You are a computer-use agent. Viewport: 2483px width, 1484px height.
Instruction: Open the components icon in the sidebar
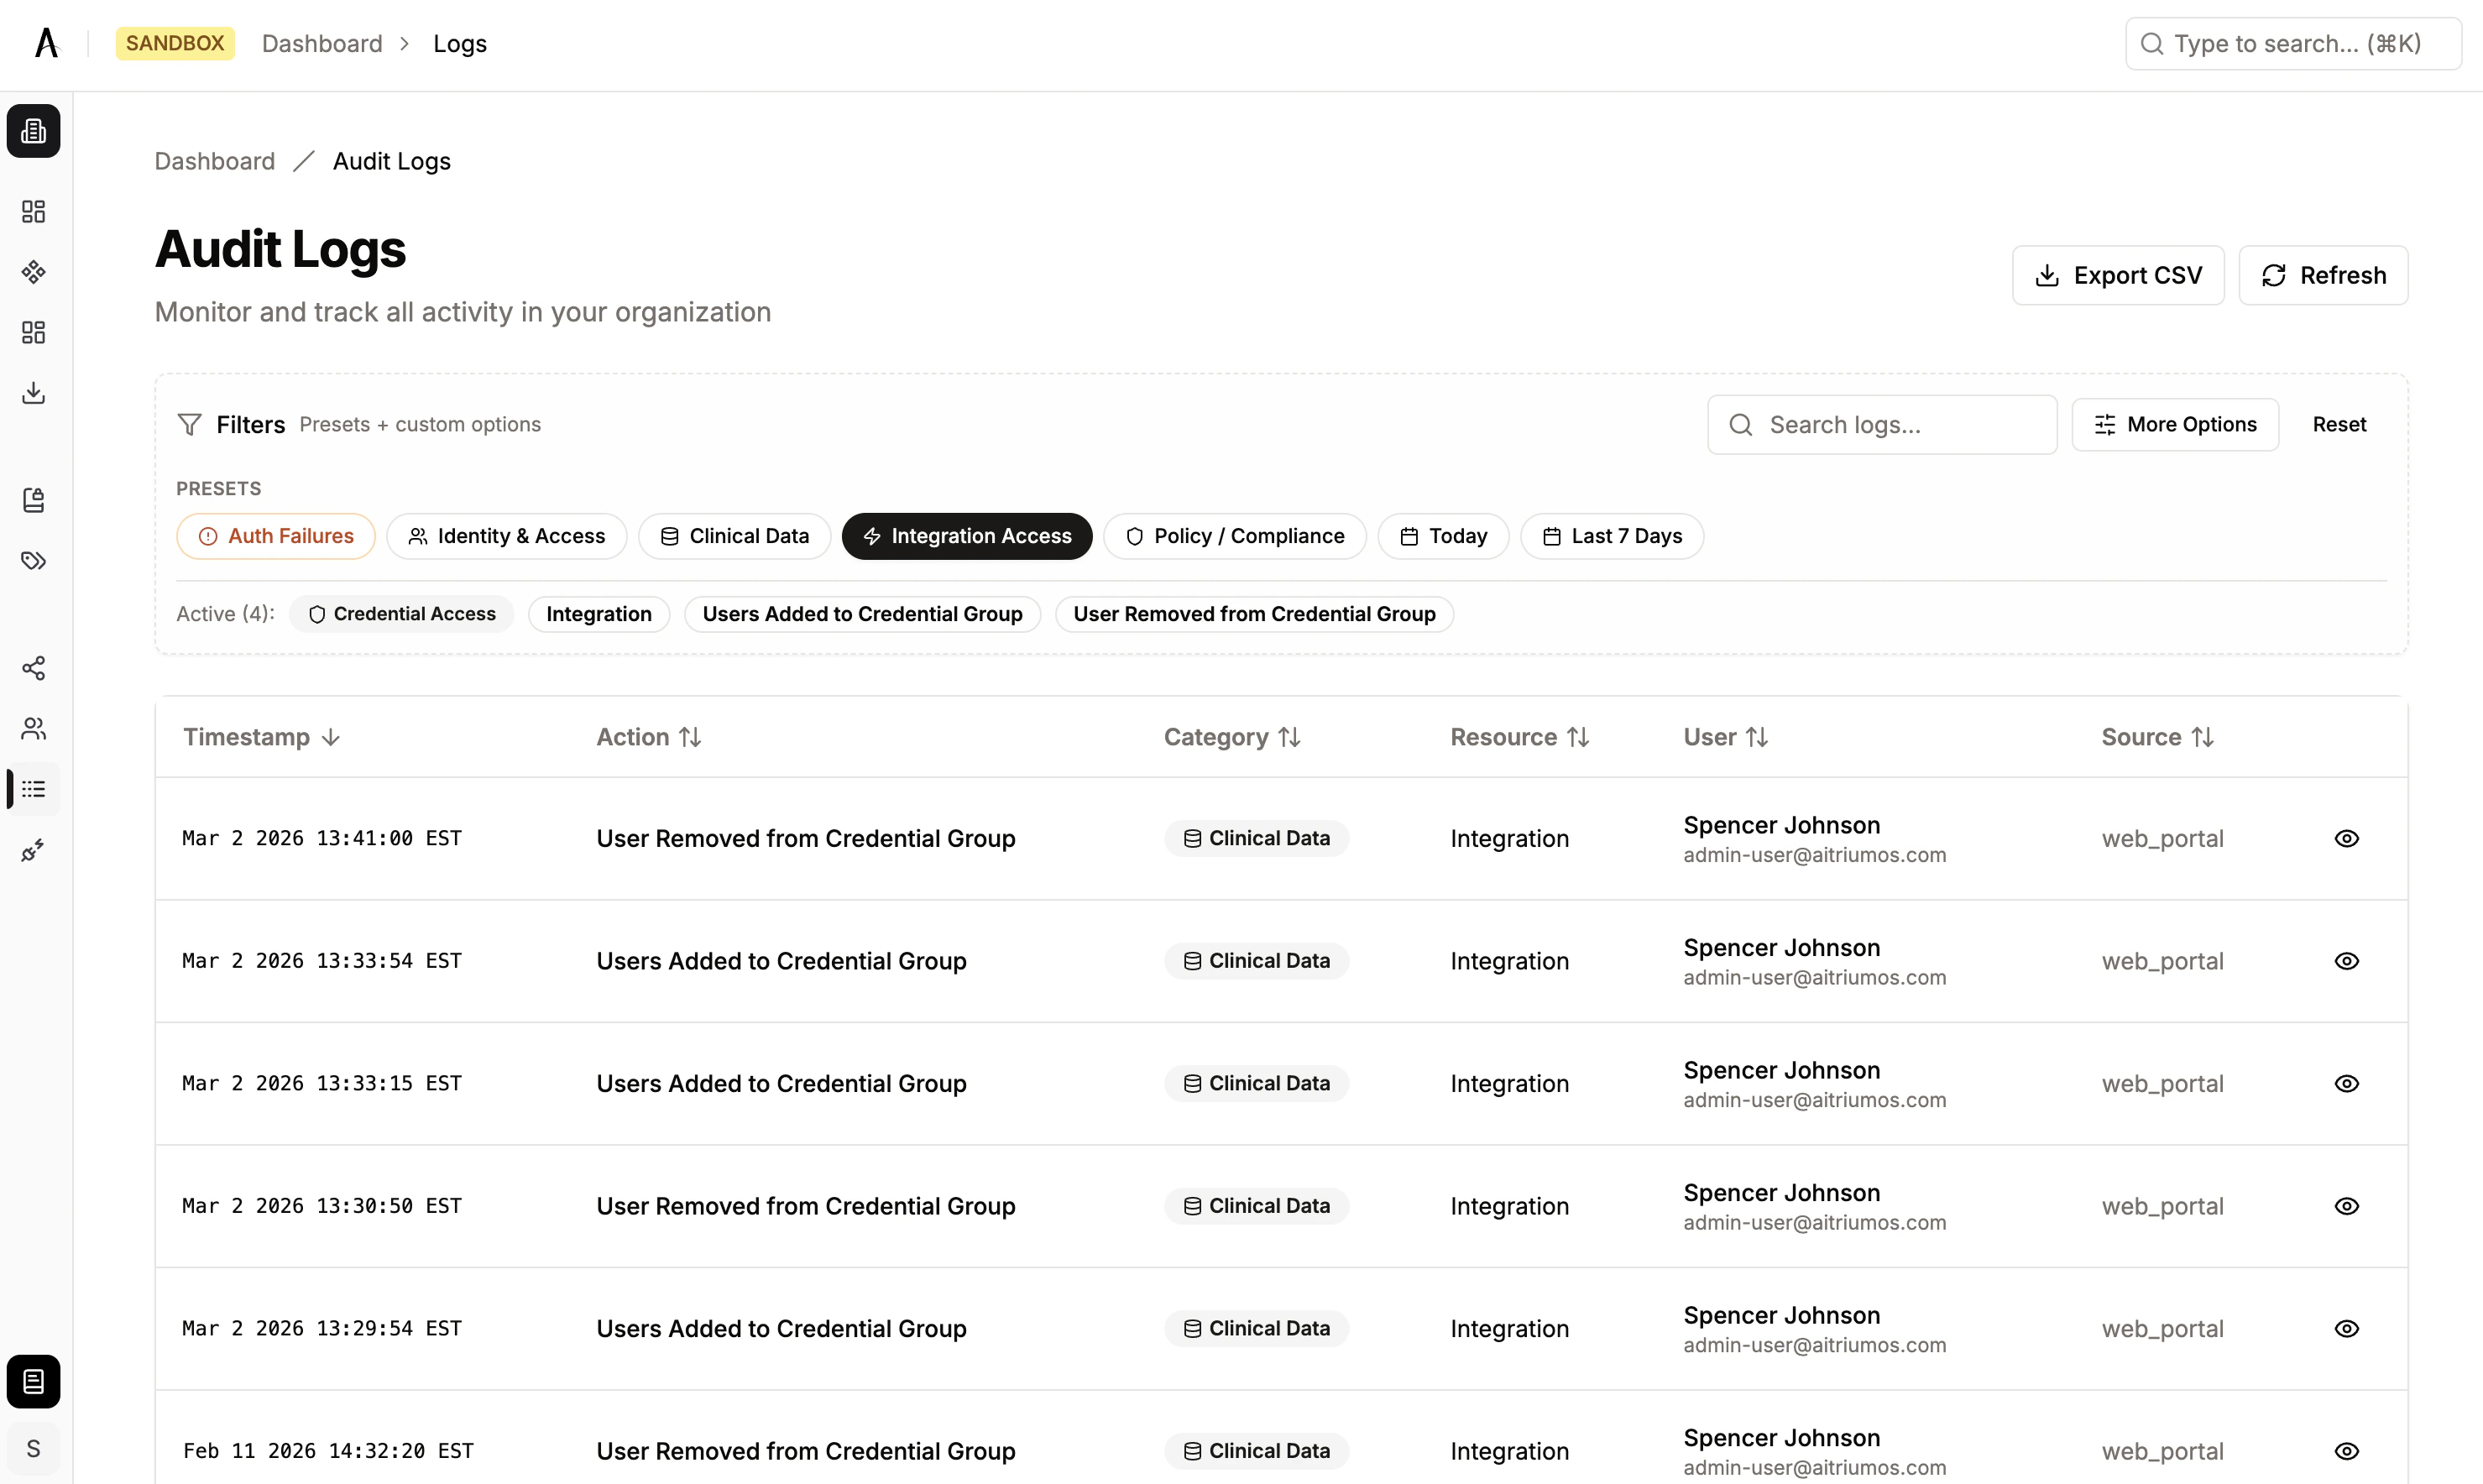(x=33, y=271)
